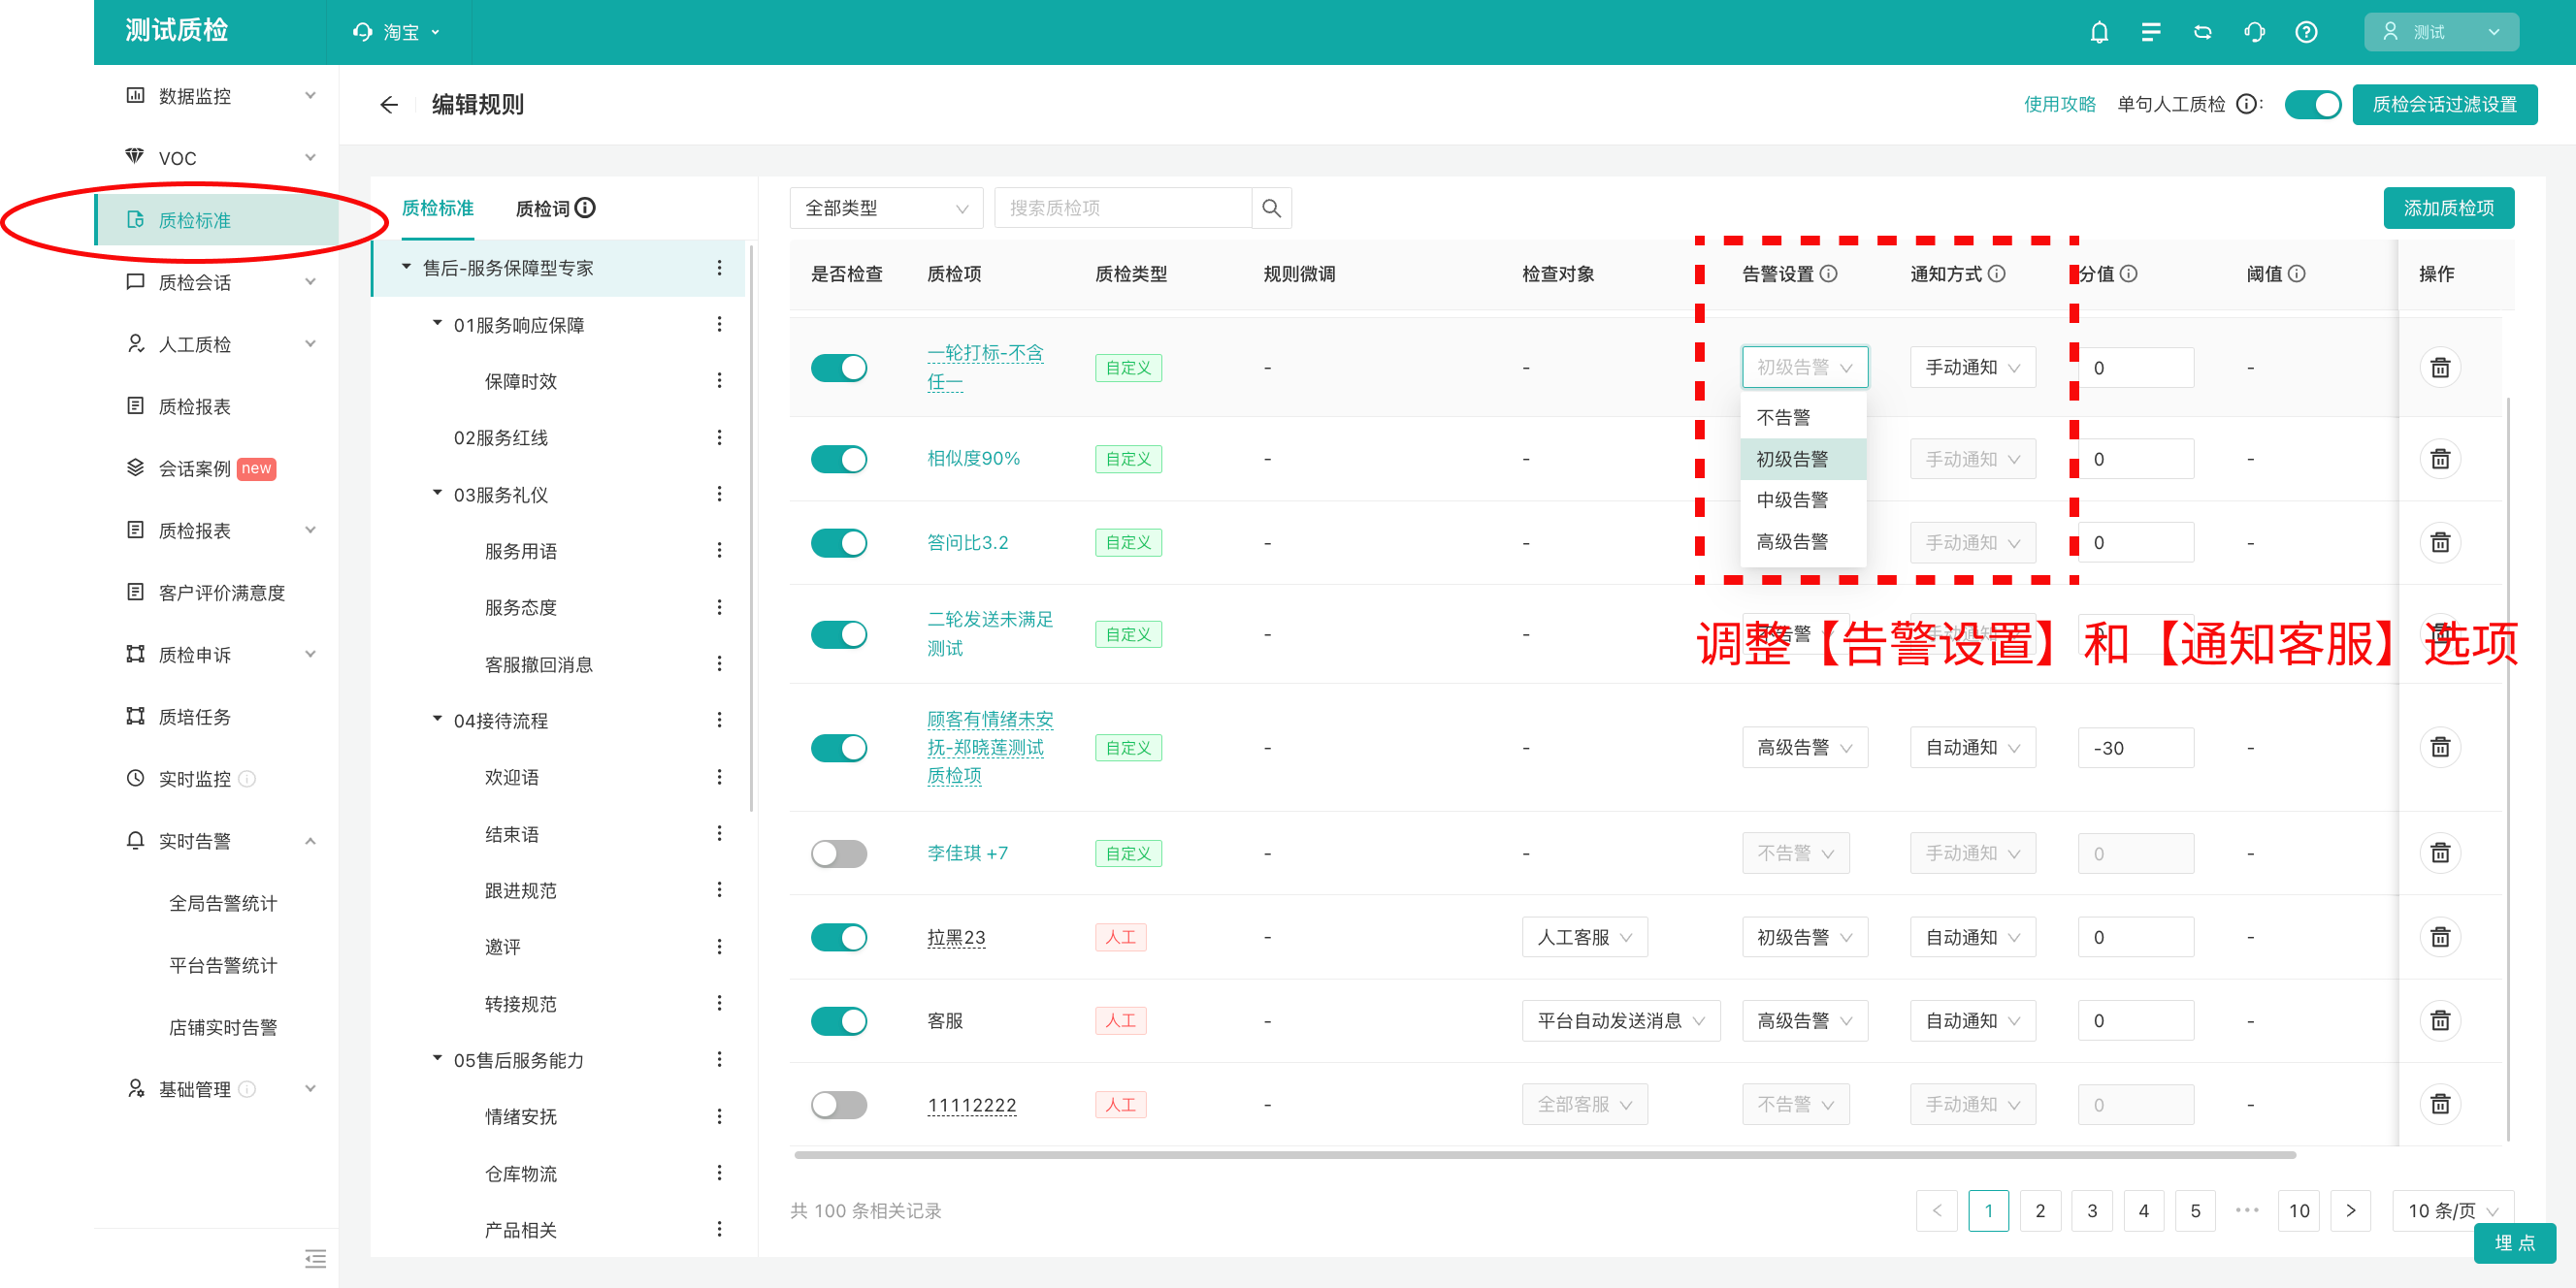Delete the 客服 row
This screenshot has height=1288, width=2576.
click(x=2440, y=1021)
